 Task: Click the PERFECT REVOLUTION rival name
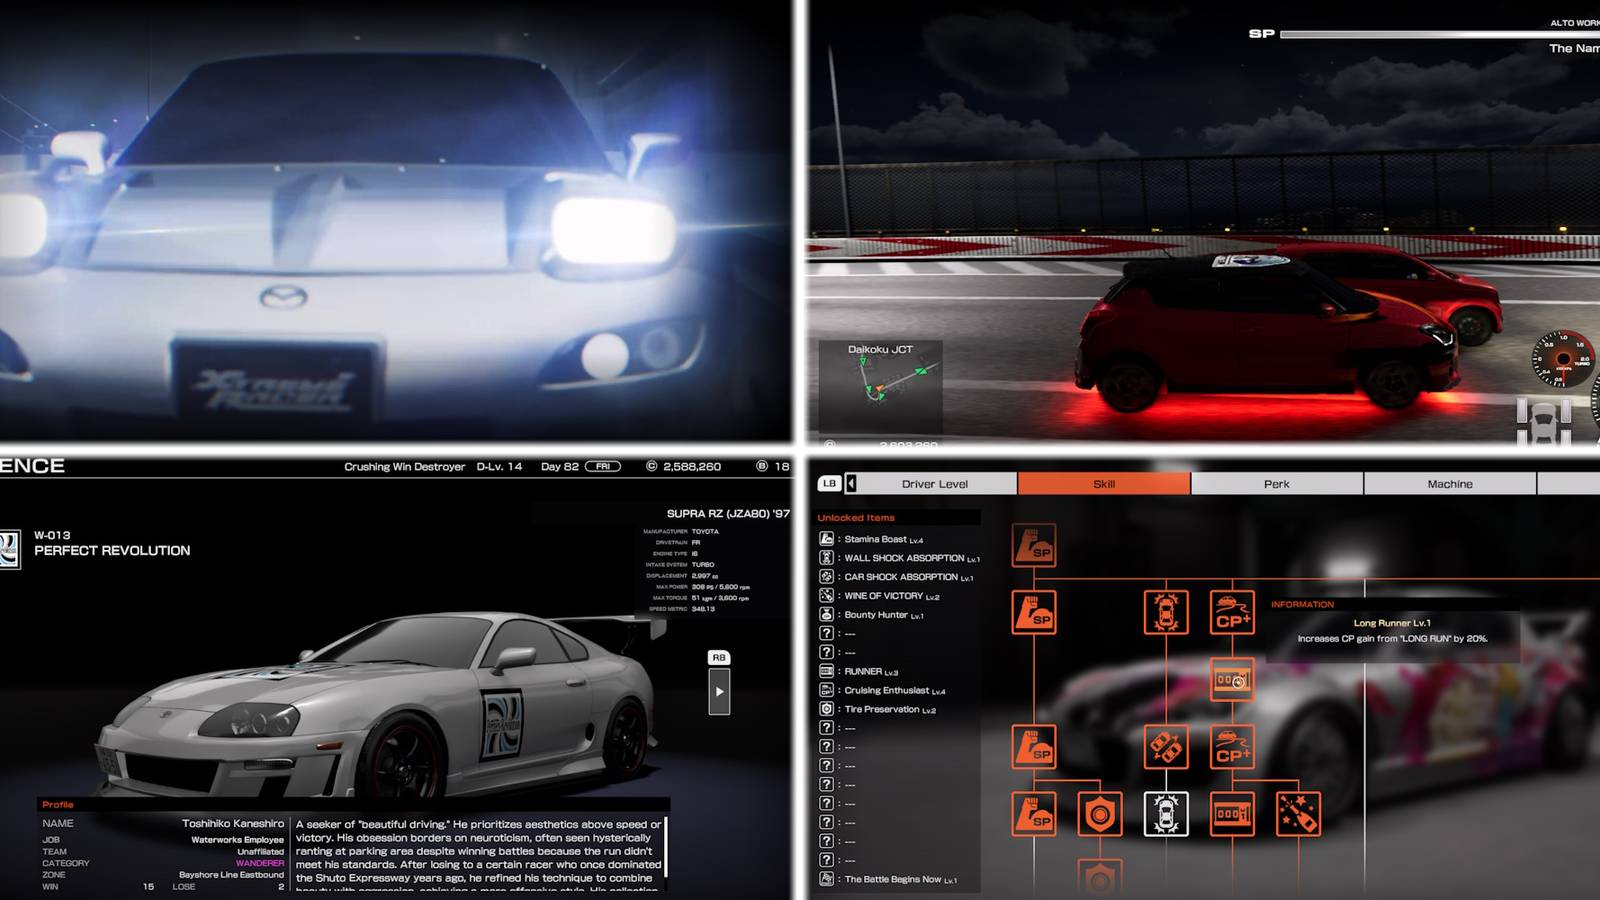coord(112,551)
